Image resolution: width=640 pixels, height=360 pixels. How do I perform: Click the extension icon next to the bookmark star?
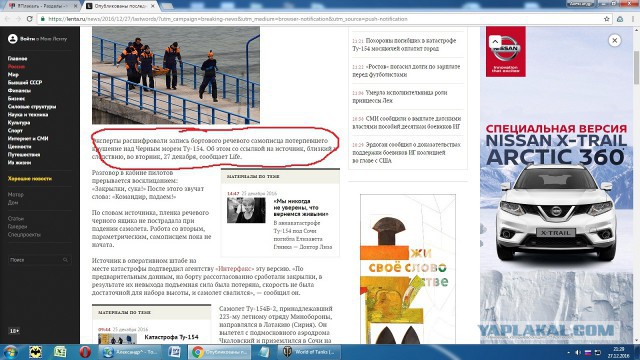pos(620,19)
